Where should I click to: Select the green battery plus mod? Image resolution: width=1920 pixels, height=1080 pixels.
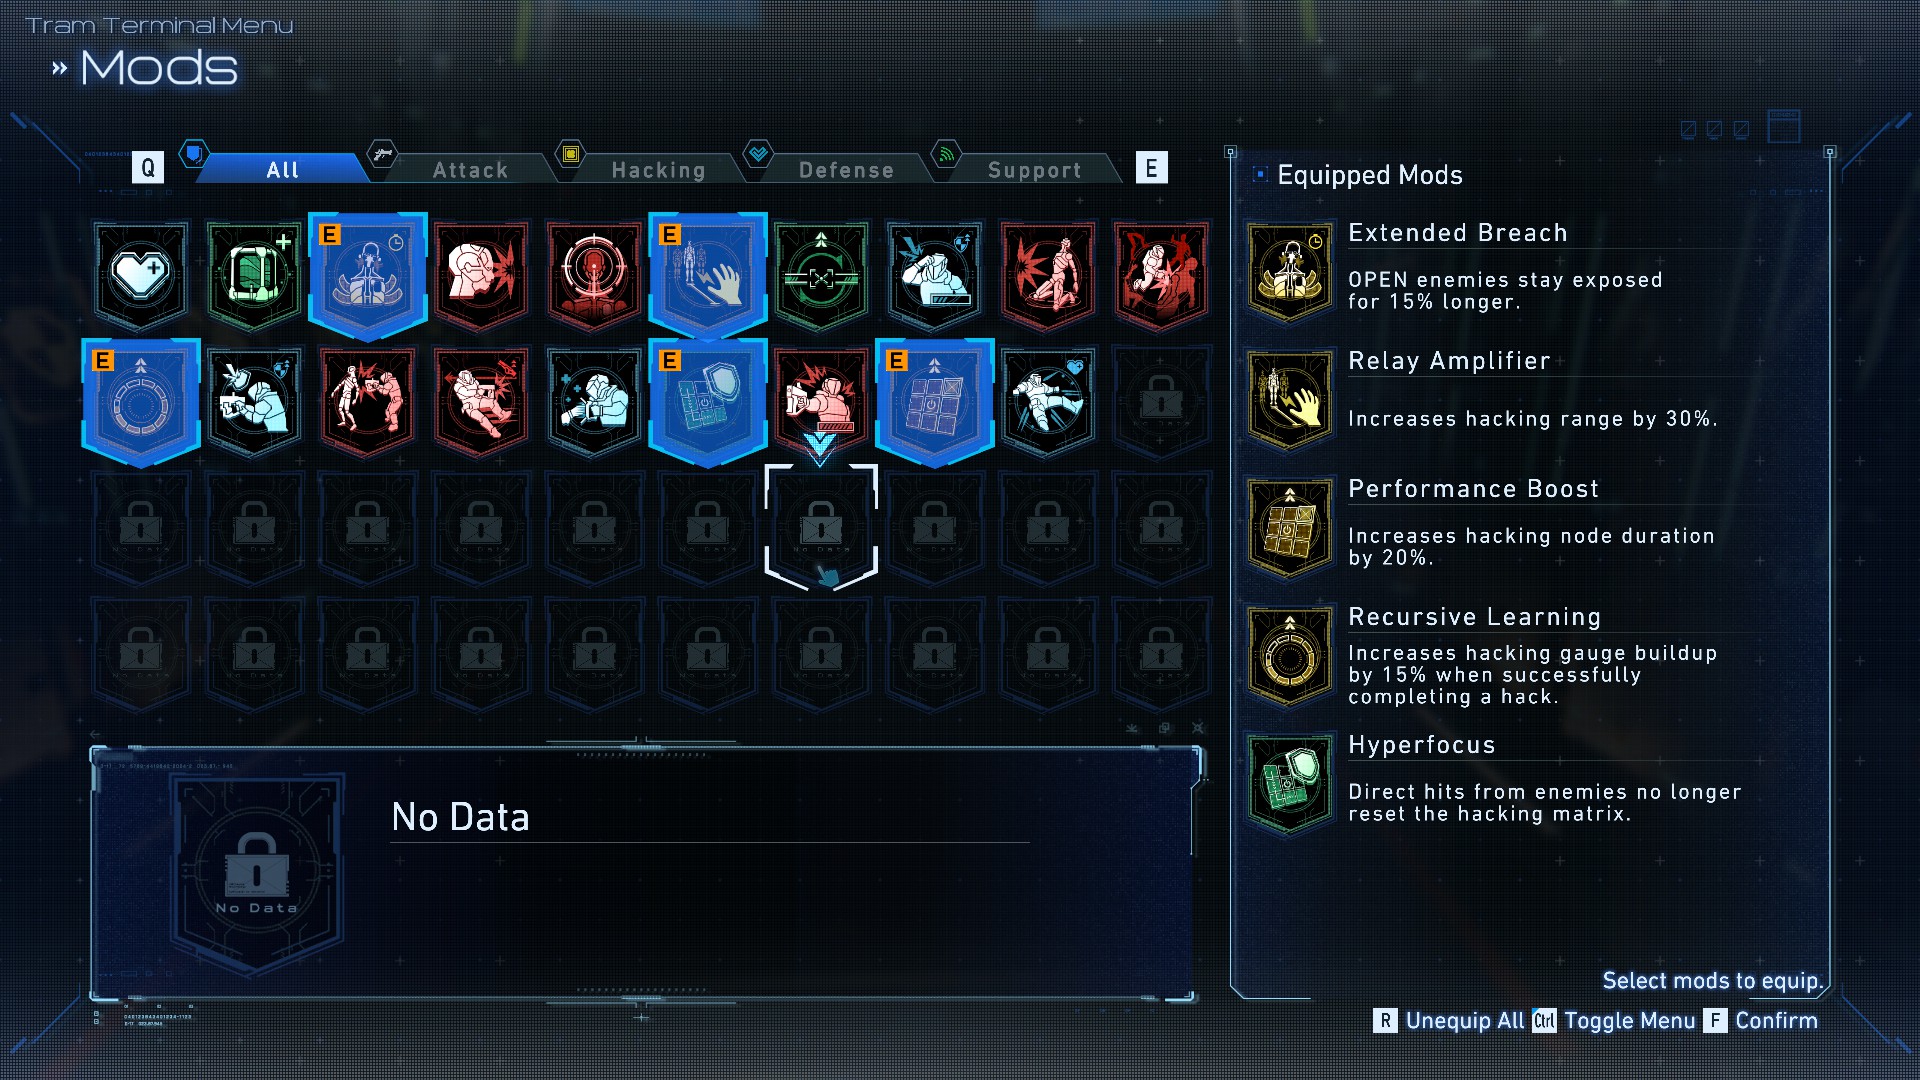pos(254,275)
